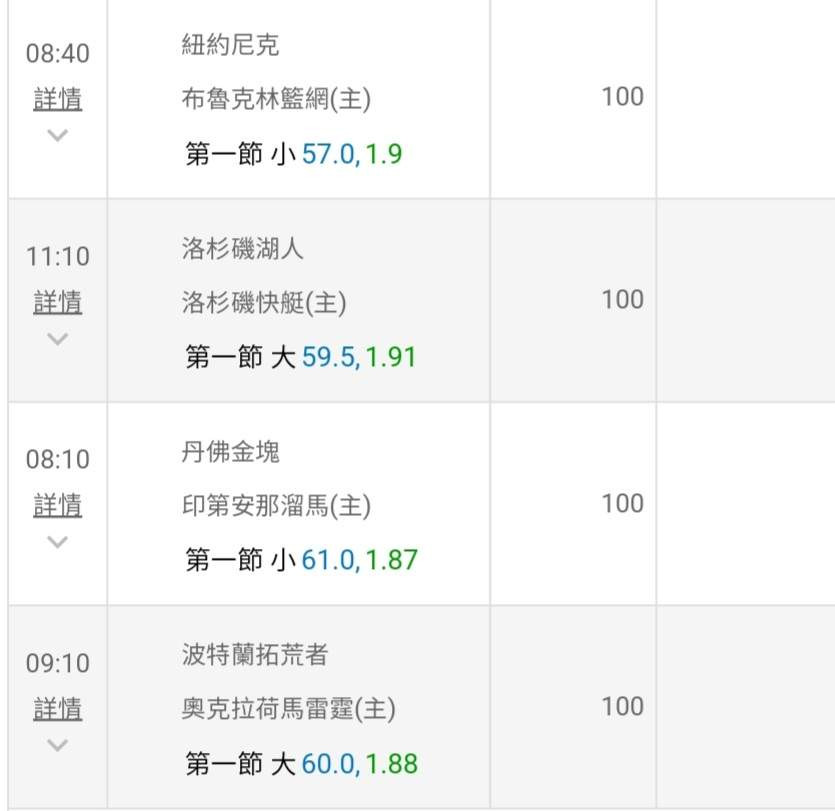The height and width of the screenshot is (811, 835).
Task: Click the 奧克拉荷馬雷霆(主) team name
Action: pos(288,709)
